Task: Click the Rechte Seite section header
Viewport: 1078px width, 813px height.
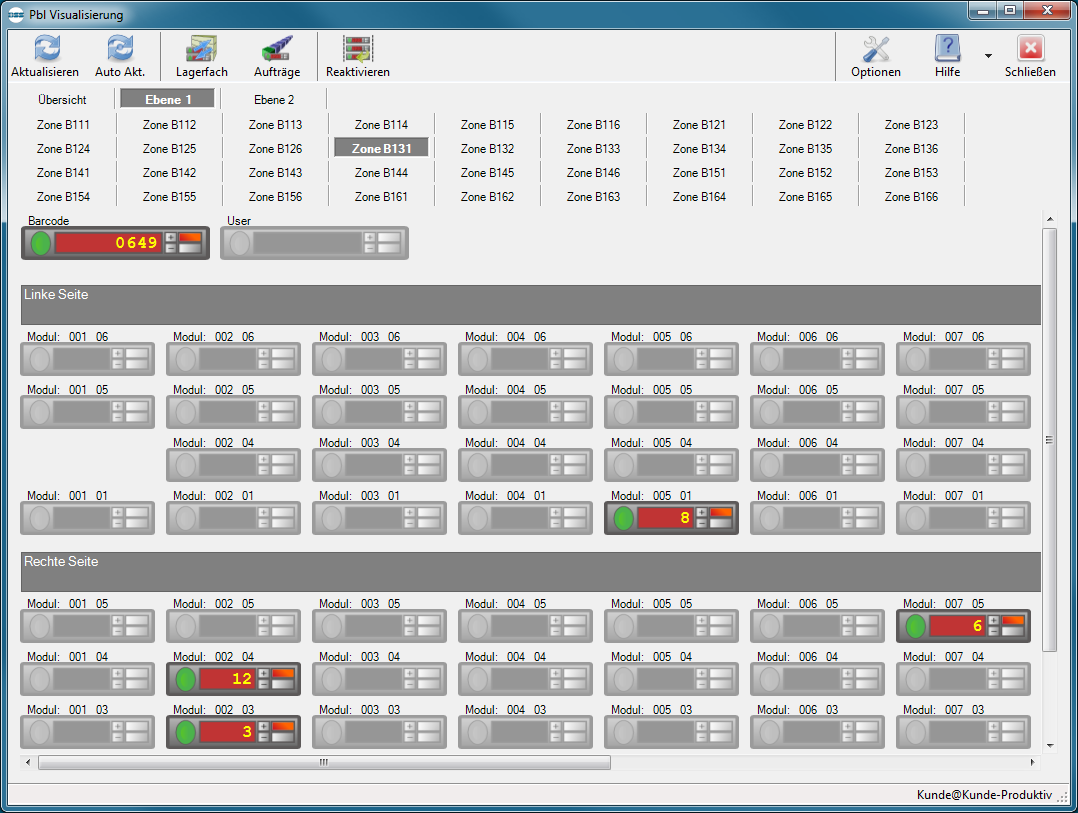Action: click(x=531, y=572)
